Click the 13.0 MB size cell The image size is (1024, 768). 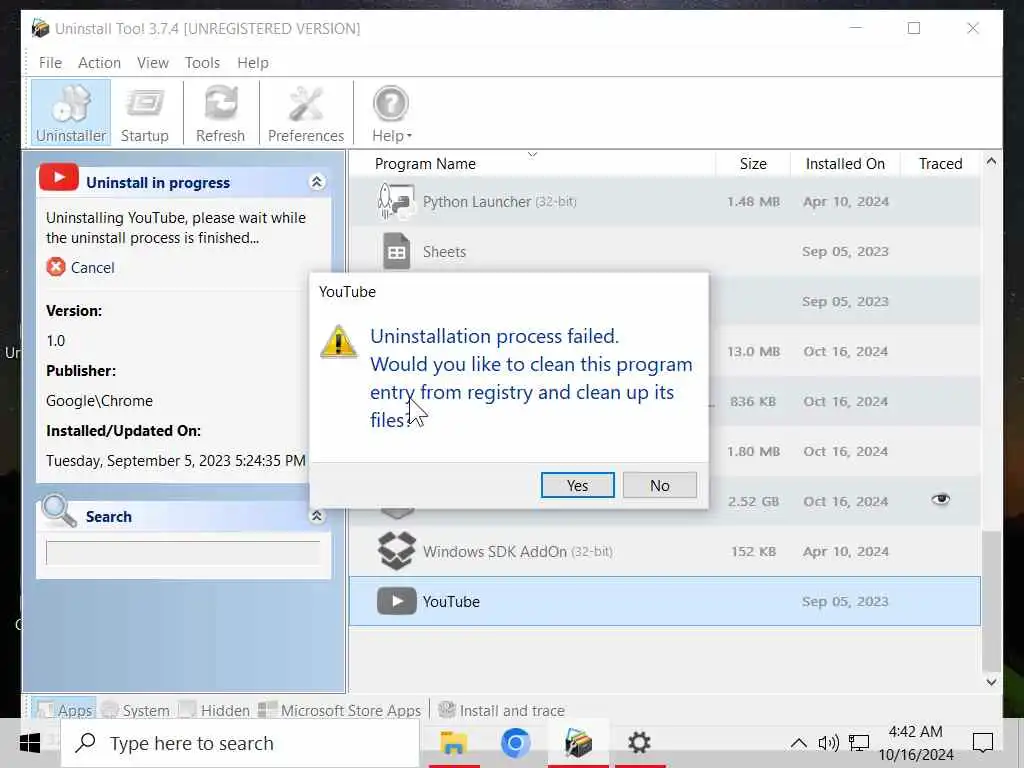pyautogui.click(x=754, y=351)
